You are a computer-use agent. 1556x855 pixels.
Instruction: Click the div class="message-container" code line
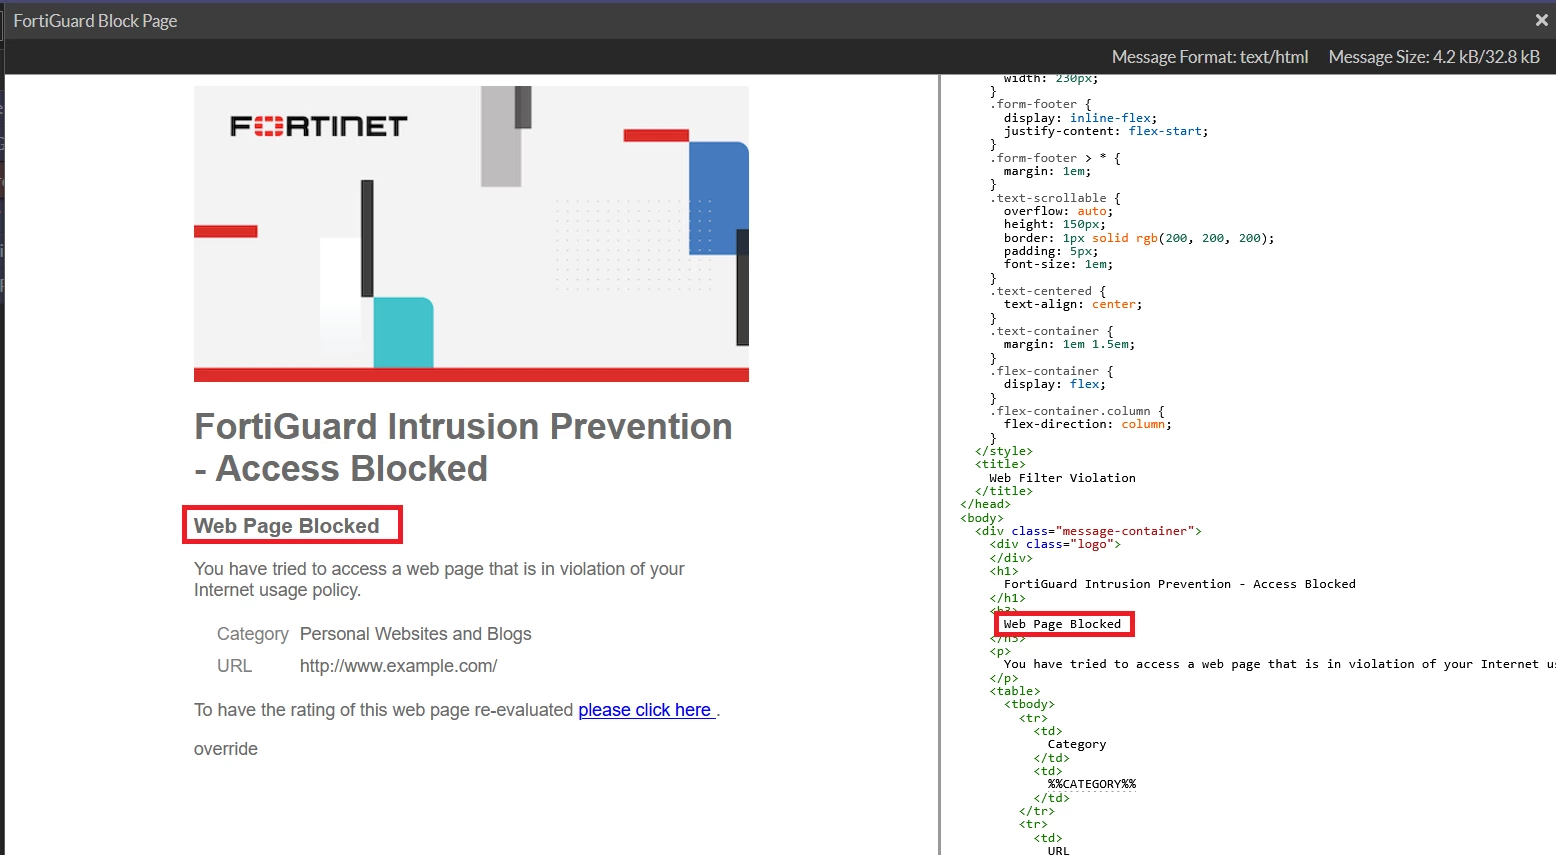1088,531
